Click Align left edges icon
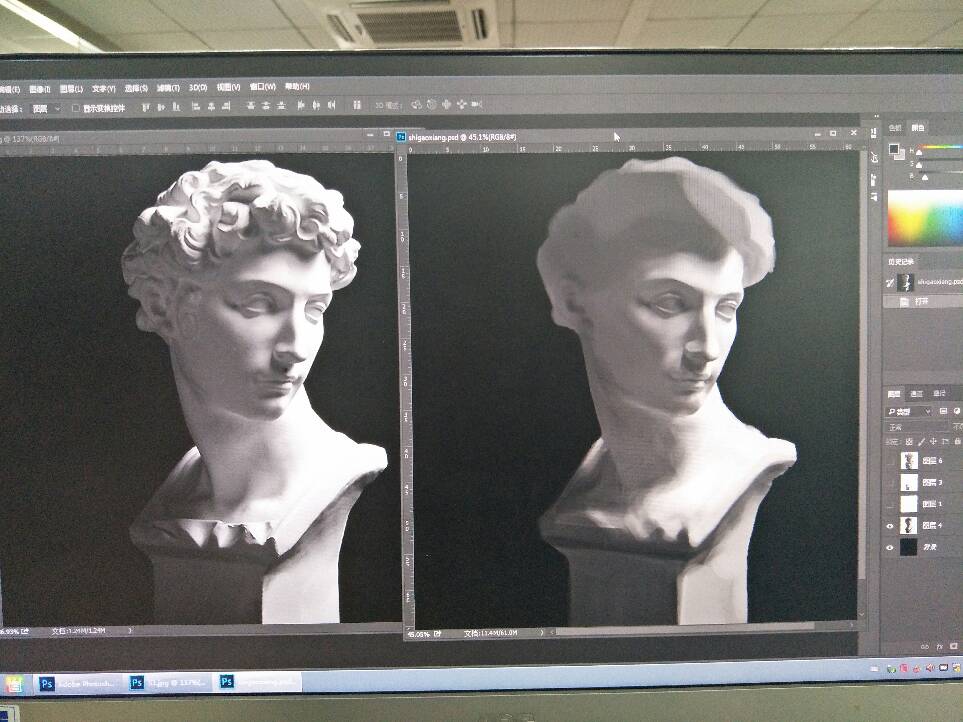Screen dimensions: 963x722 196,106
